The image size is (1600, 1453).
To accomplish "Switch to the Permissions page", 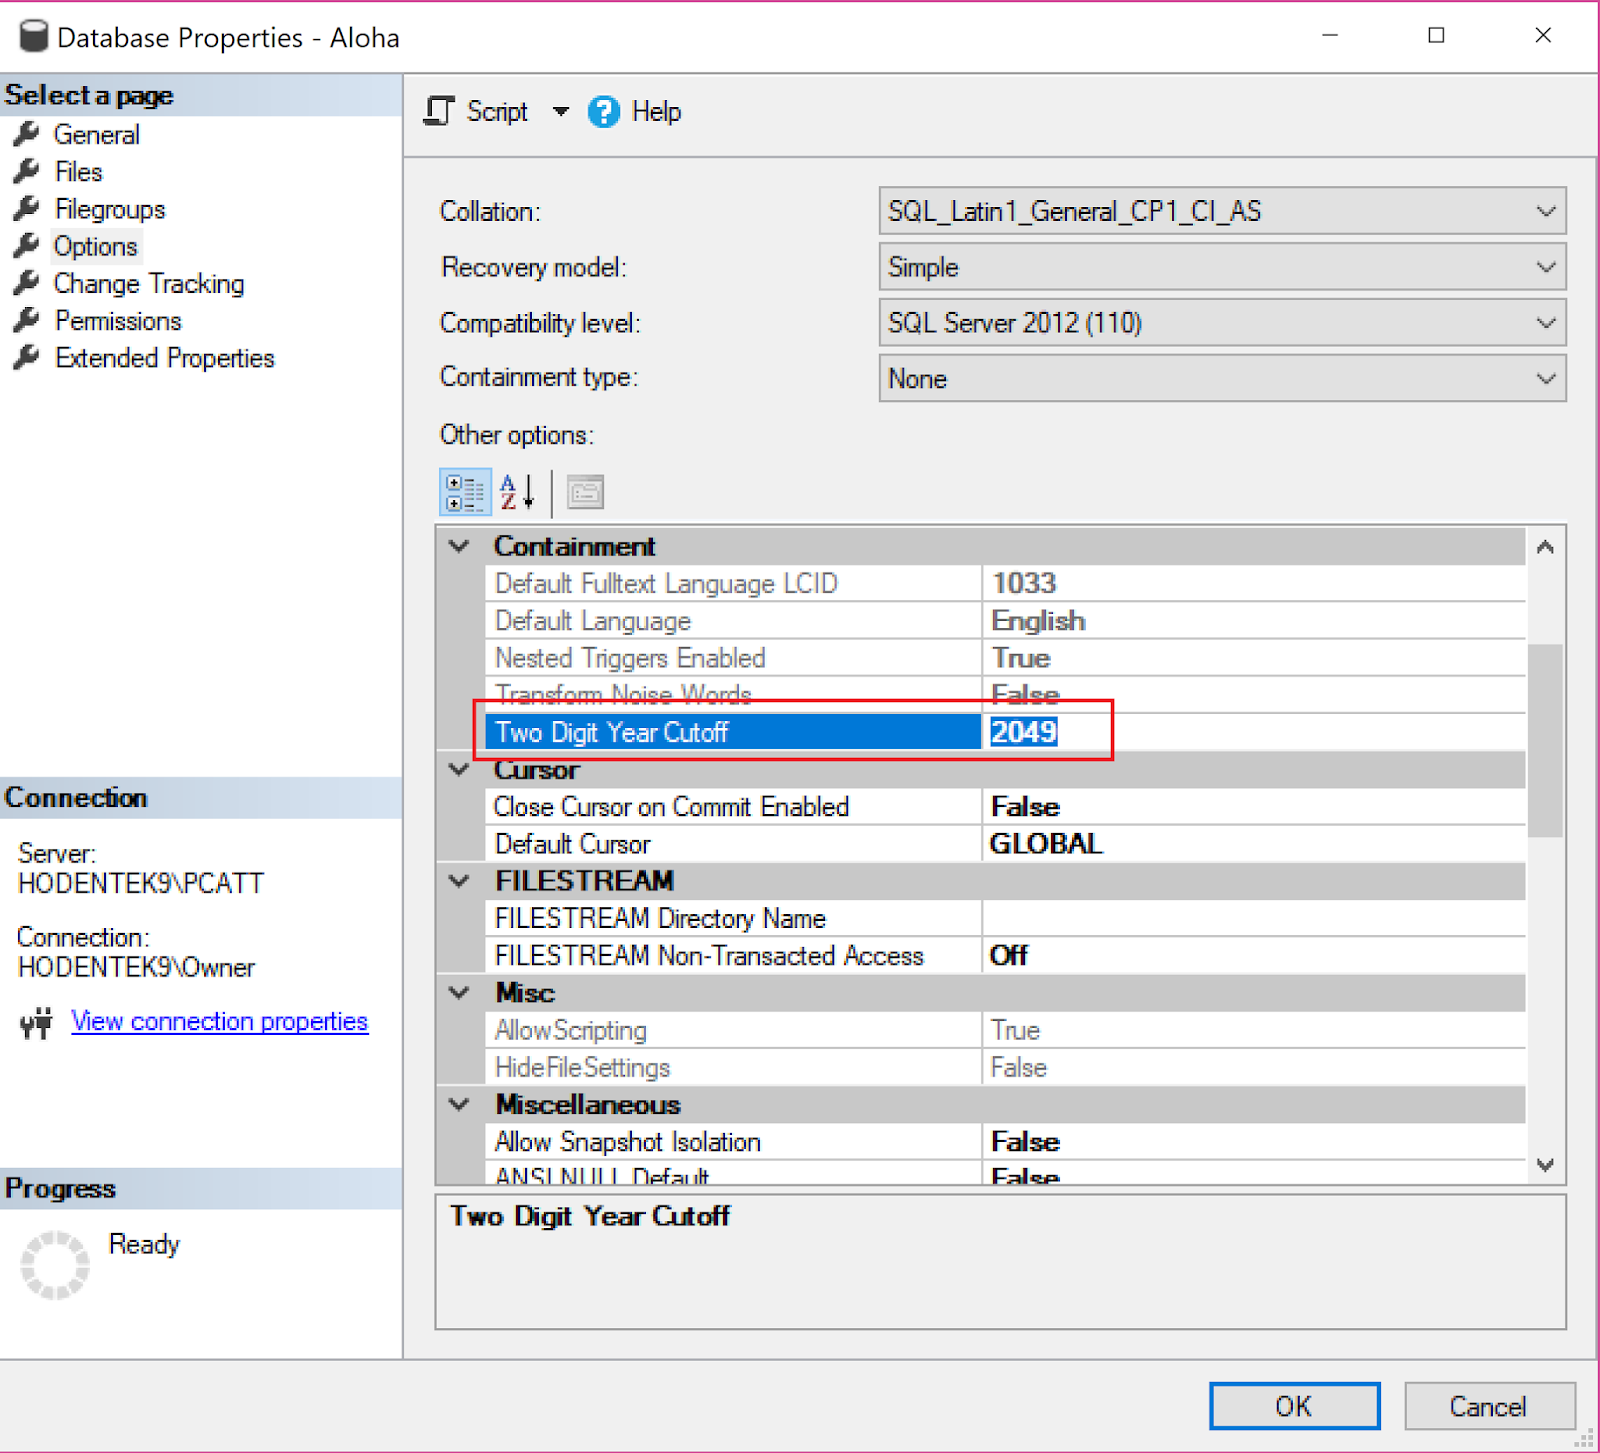I will pyautogui.click(x=117, y=320).
